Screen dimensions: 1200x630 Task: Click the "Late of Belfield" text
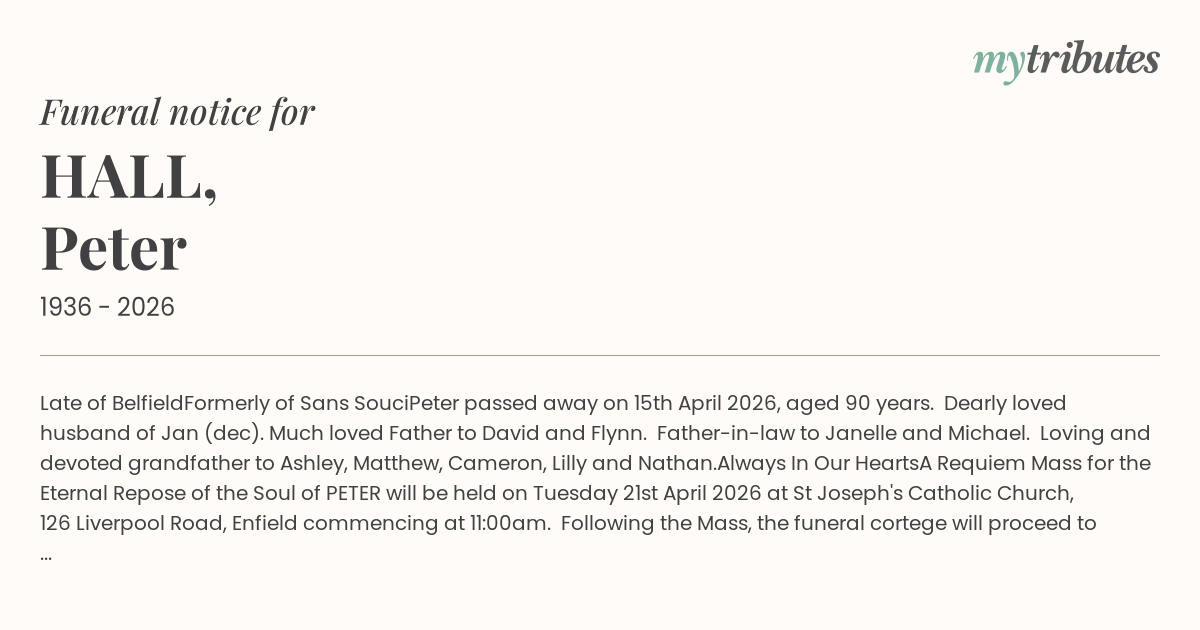coord(111,404)
